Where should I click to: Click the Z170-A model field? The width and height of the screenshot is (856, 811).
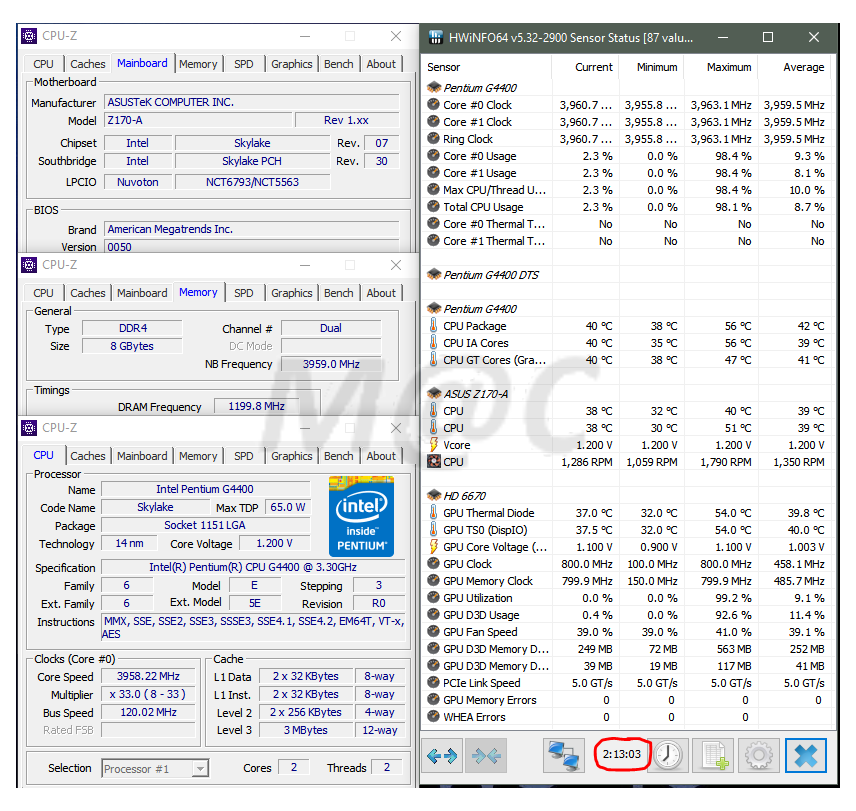198,120
